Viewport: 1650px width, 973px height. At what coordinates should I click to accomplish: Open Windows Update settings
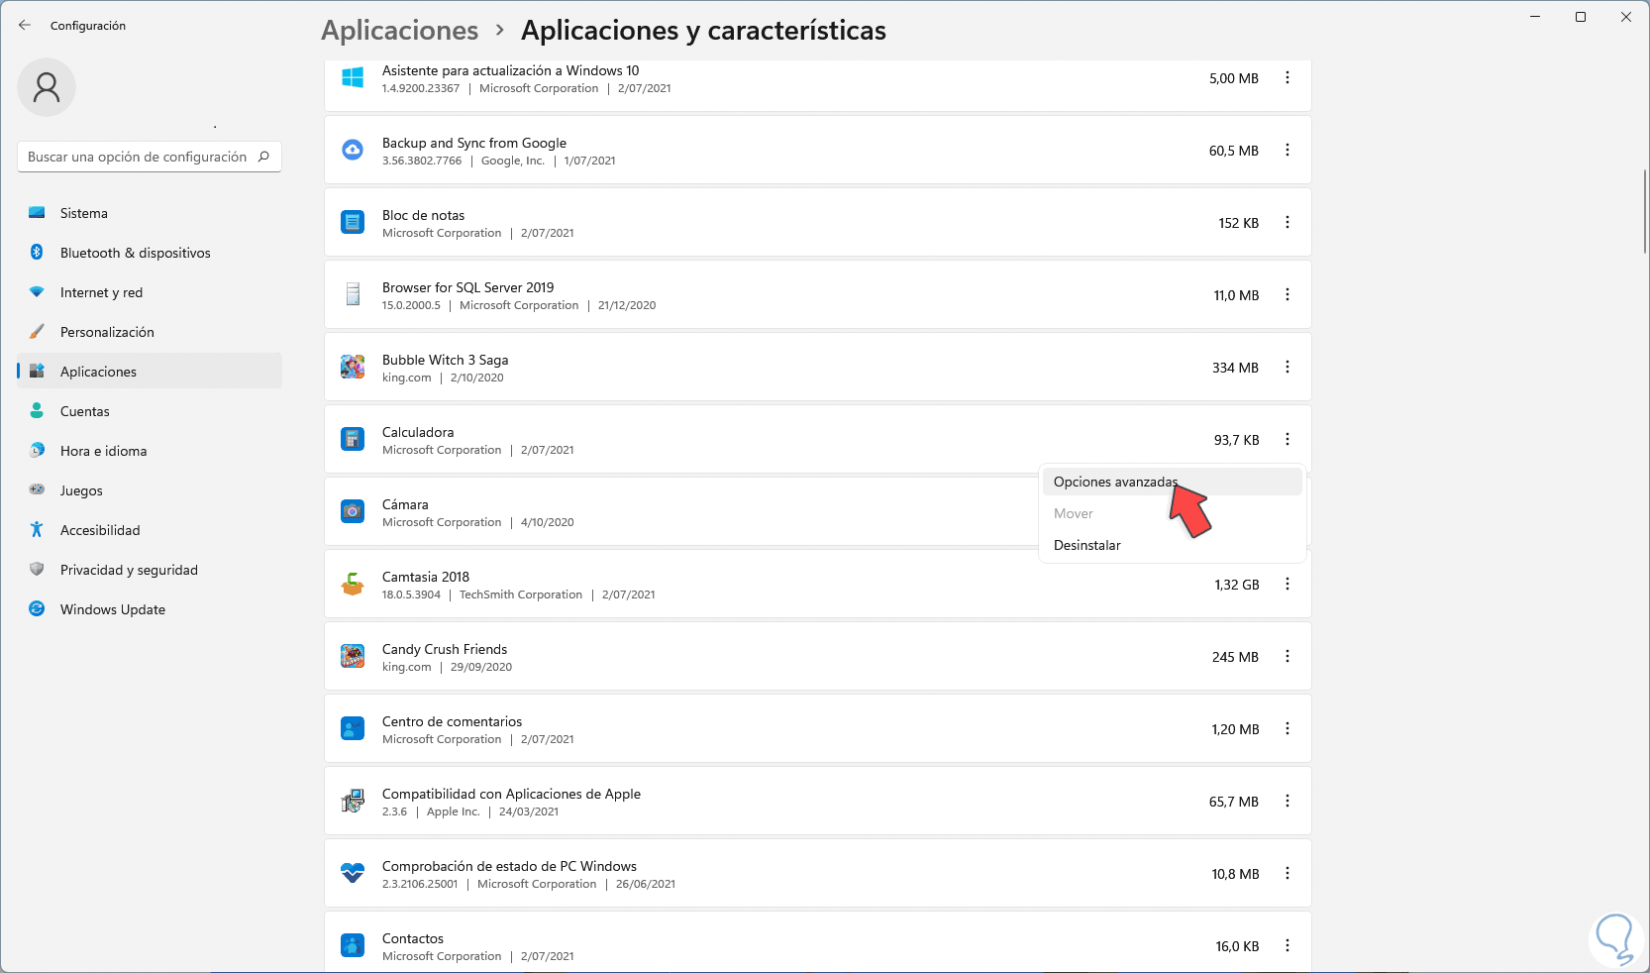(149, 609)
